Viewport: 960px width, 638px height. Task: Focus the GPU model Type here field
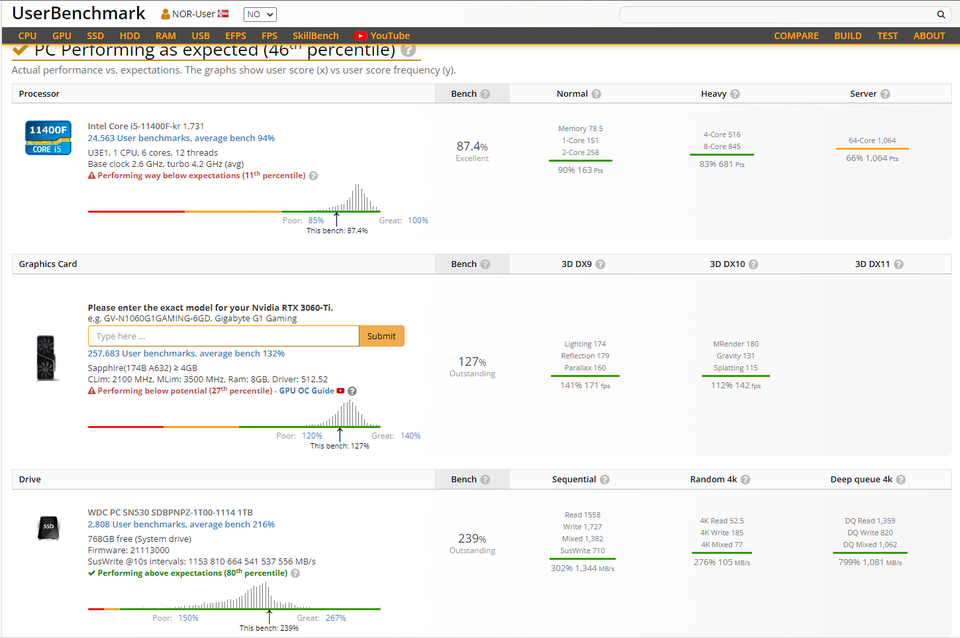(223, 336)
